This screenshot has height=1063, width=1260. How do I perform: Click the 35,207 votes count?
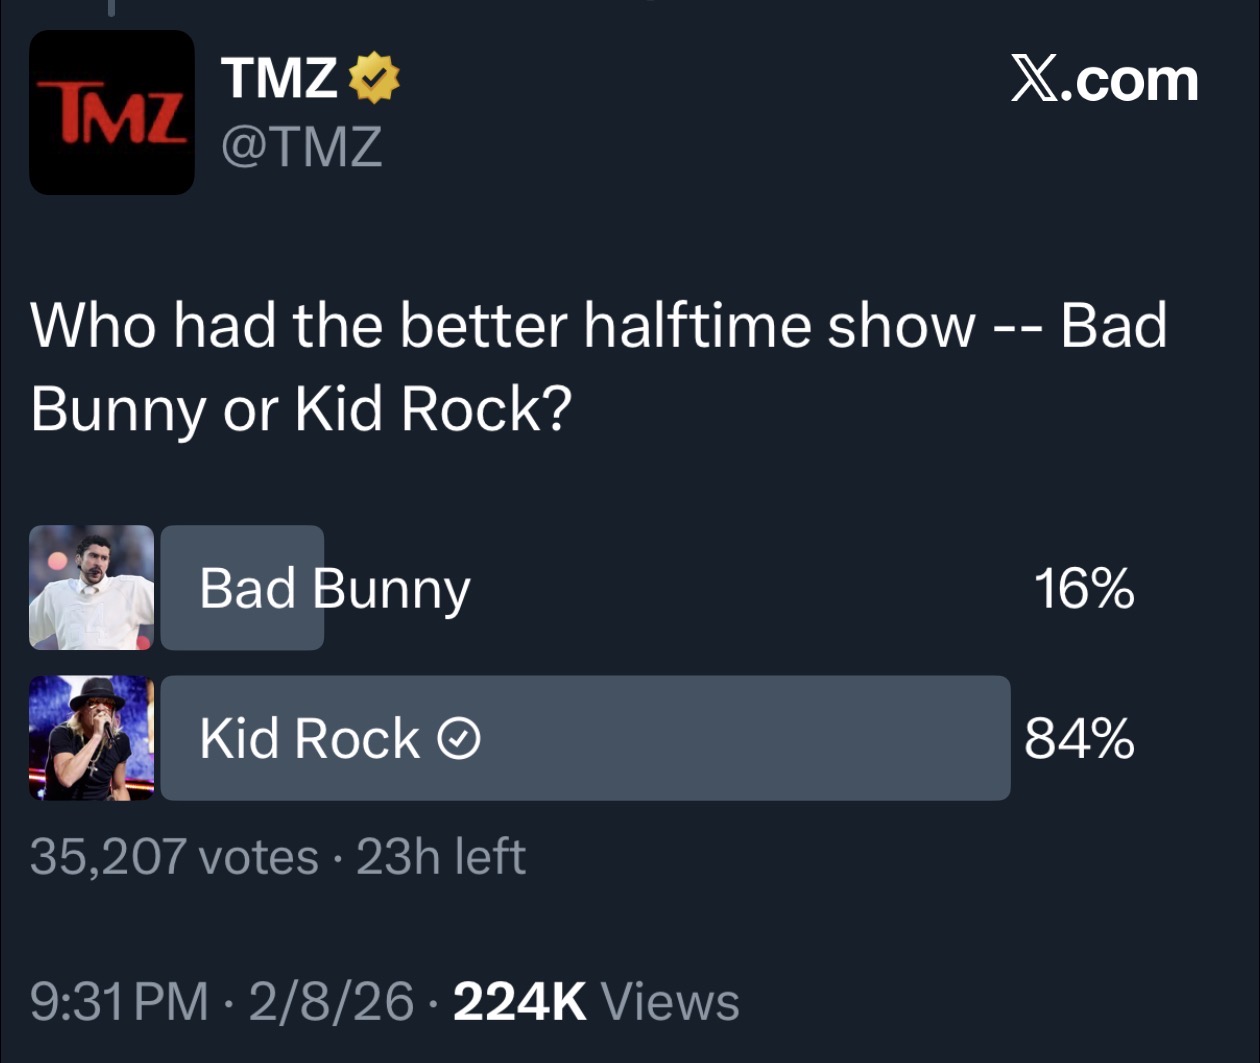[174, 857]
